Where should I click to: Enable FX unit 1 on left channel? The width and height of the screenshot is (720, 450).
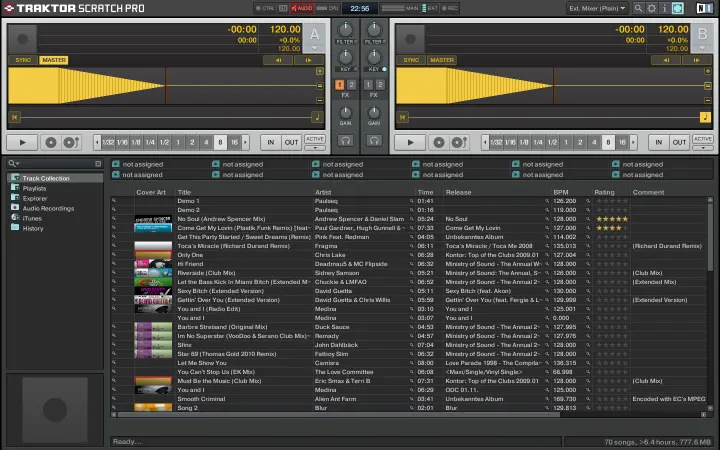[339, 85]
